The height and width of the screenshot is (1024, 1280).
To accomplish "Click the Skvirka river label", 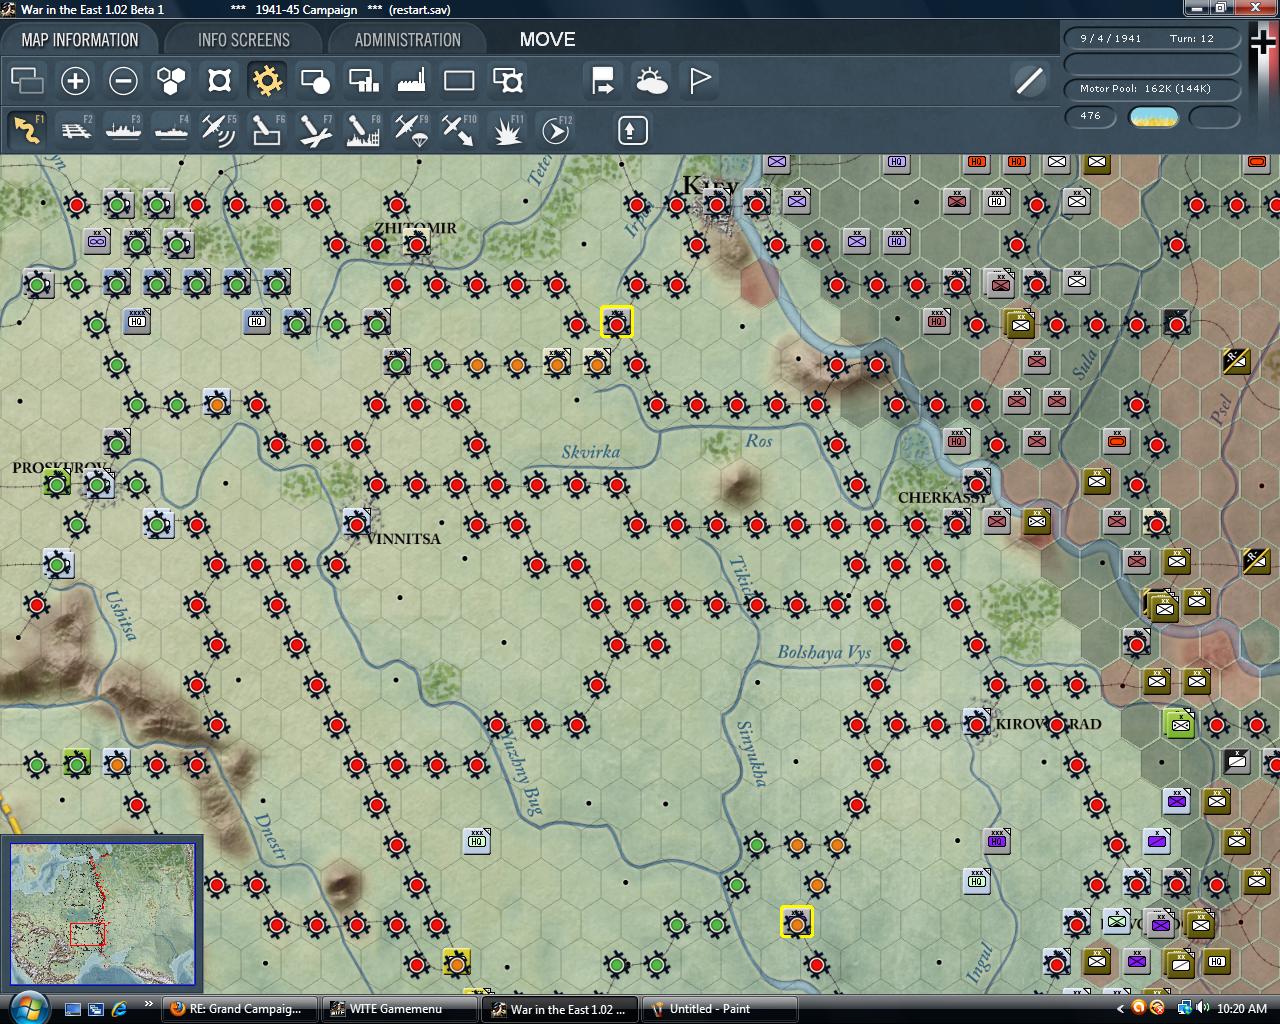I will coord(590,452).
